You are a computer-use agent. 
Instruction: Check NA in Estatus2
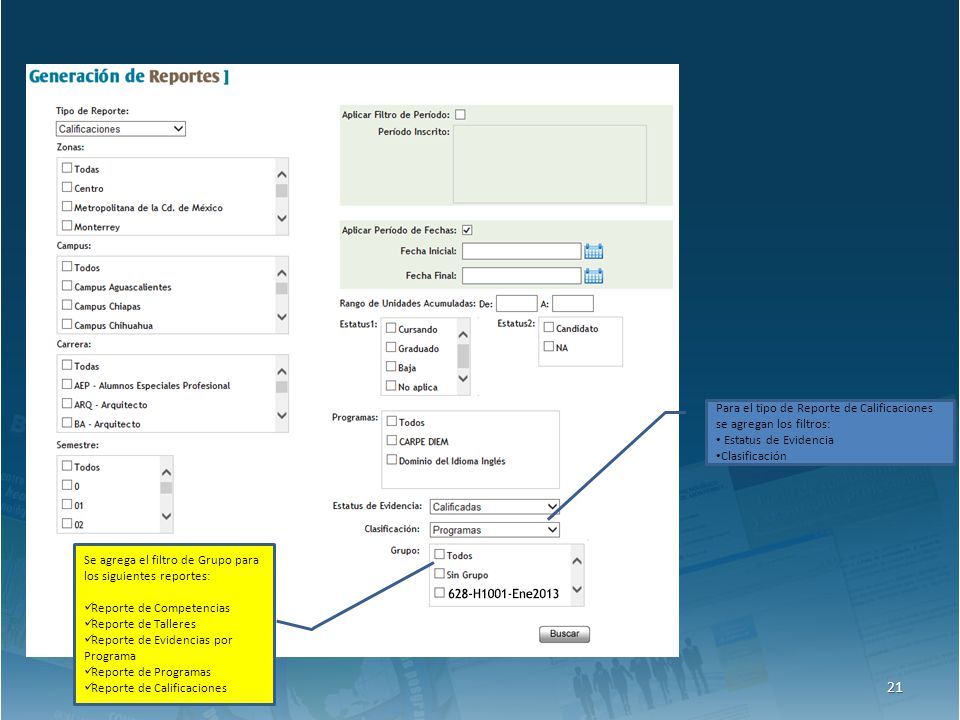point(549,347)
